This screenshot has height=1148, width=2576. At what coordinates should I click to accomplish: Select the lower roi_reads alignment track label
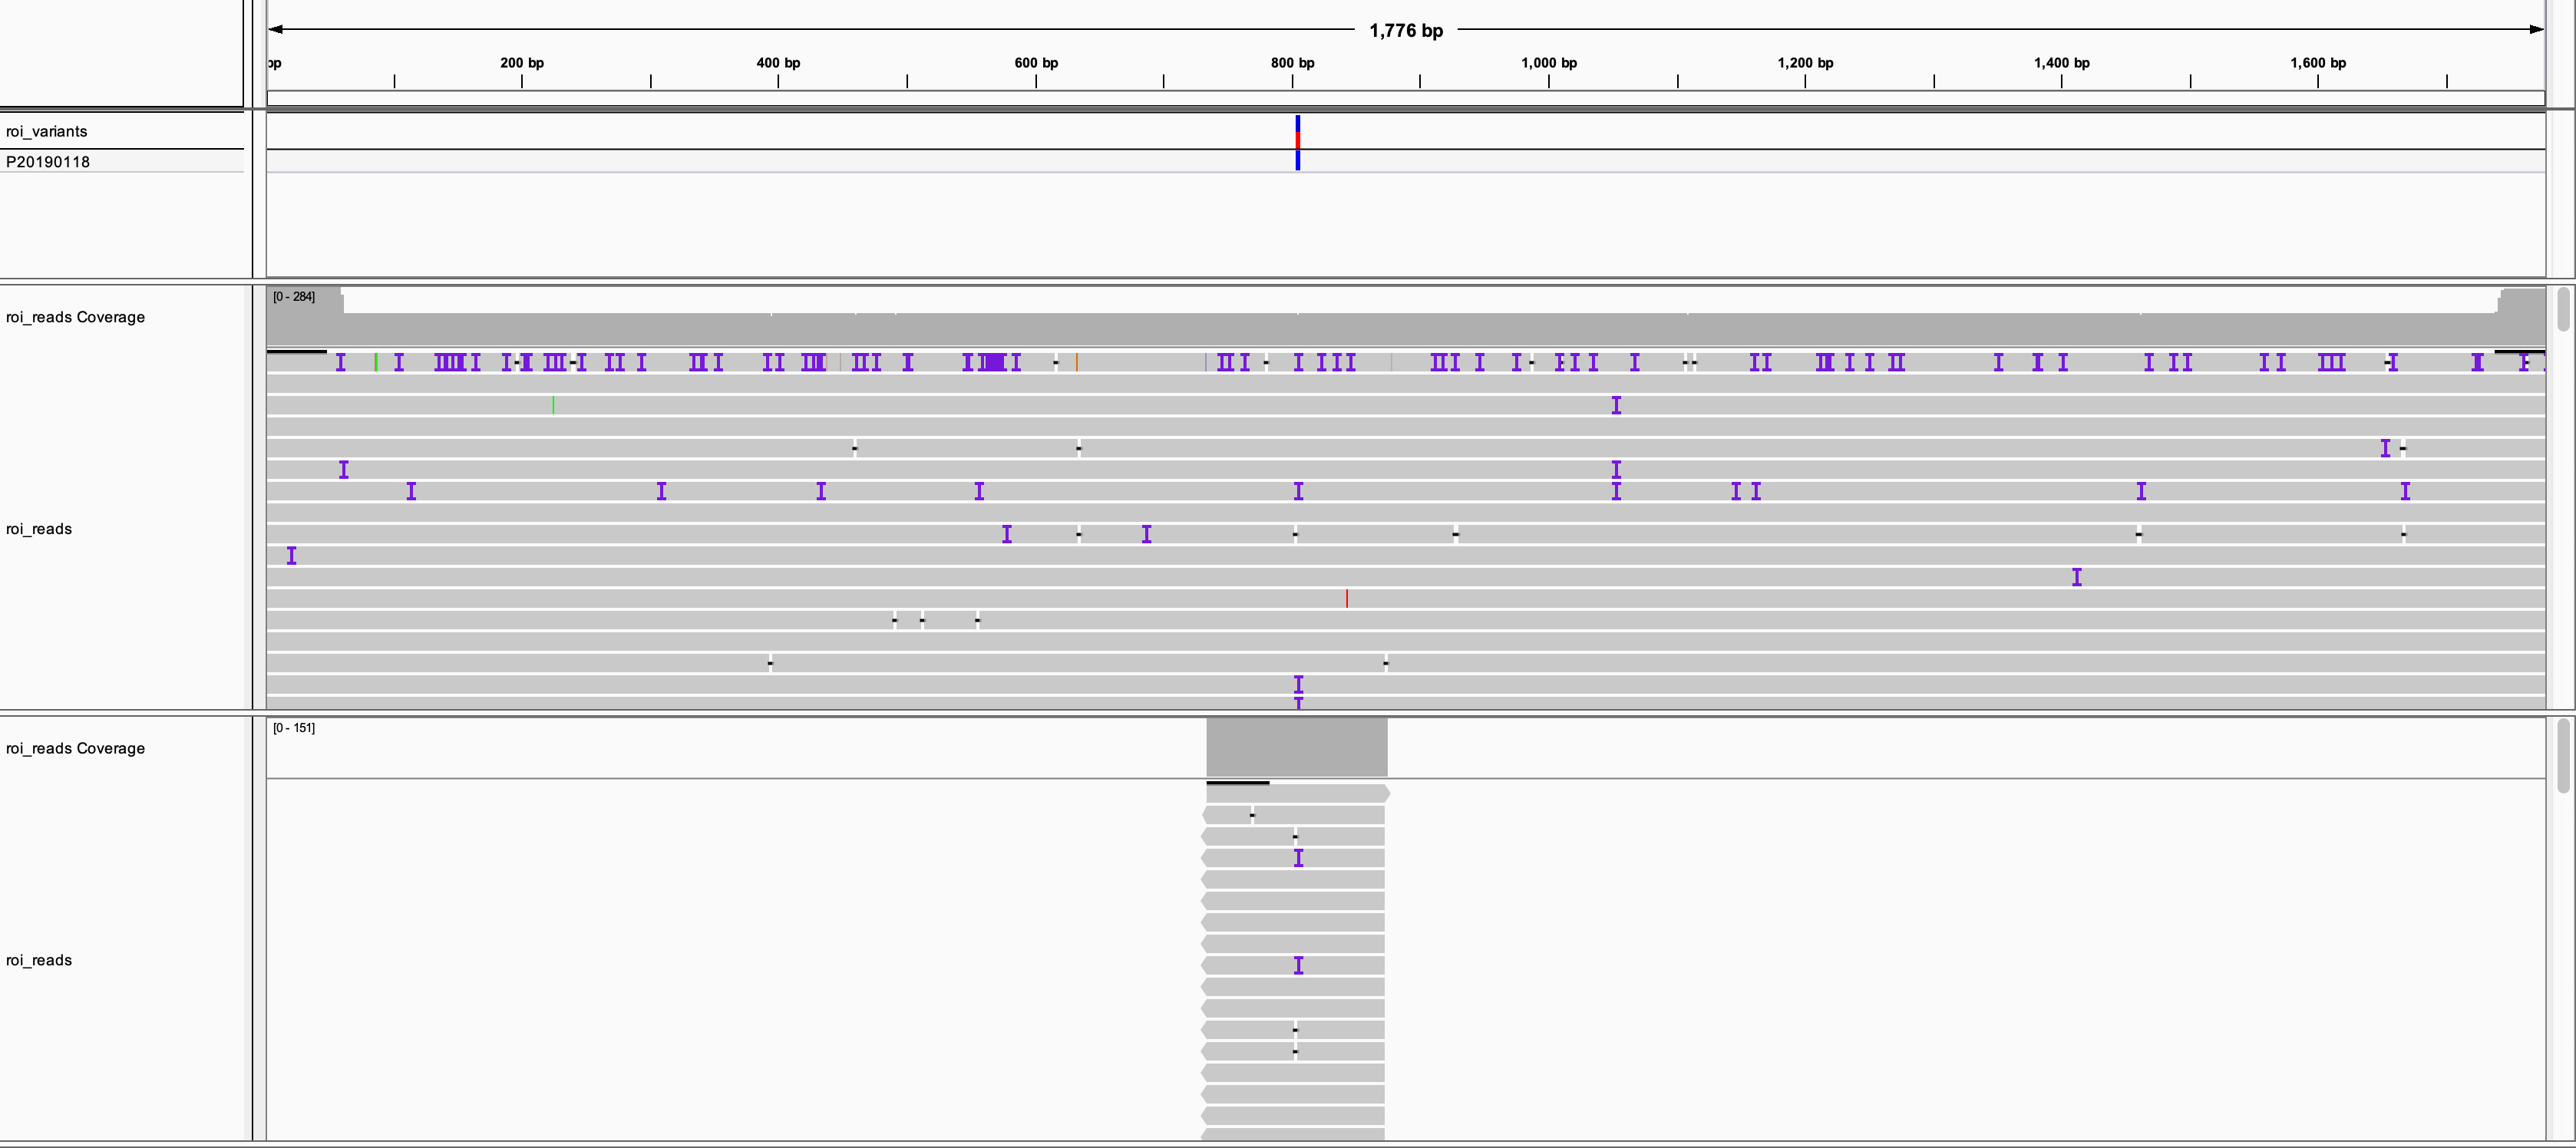(39, 960)
